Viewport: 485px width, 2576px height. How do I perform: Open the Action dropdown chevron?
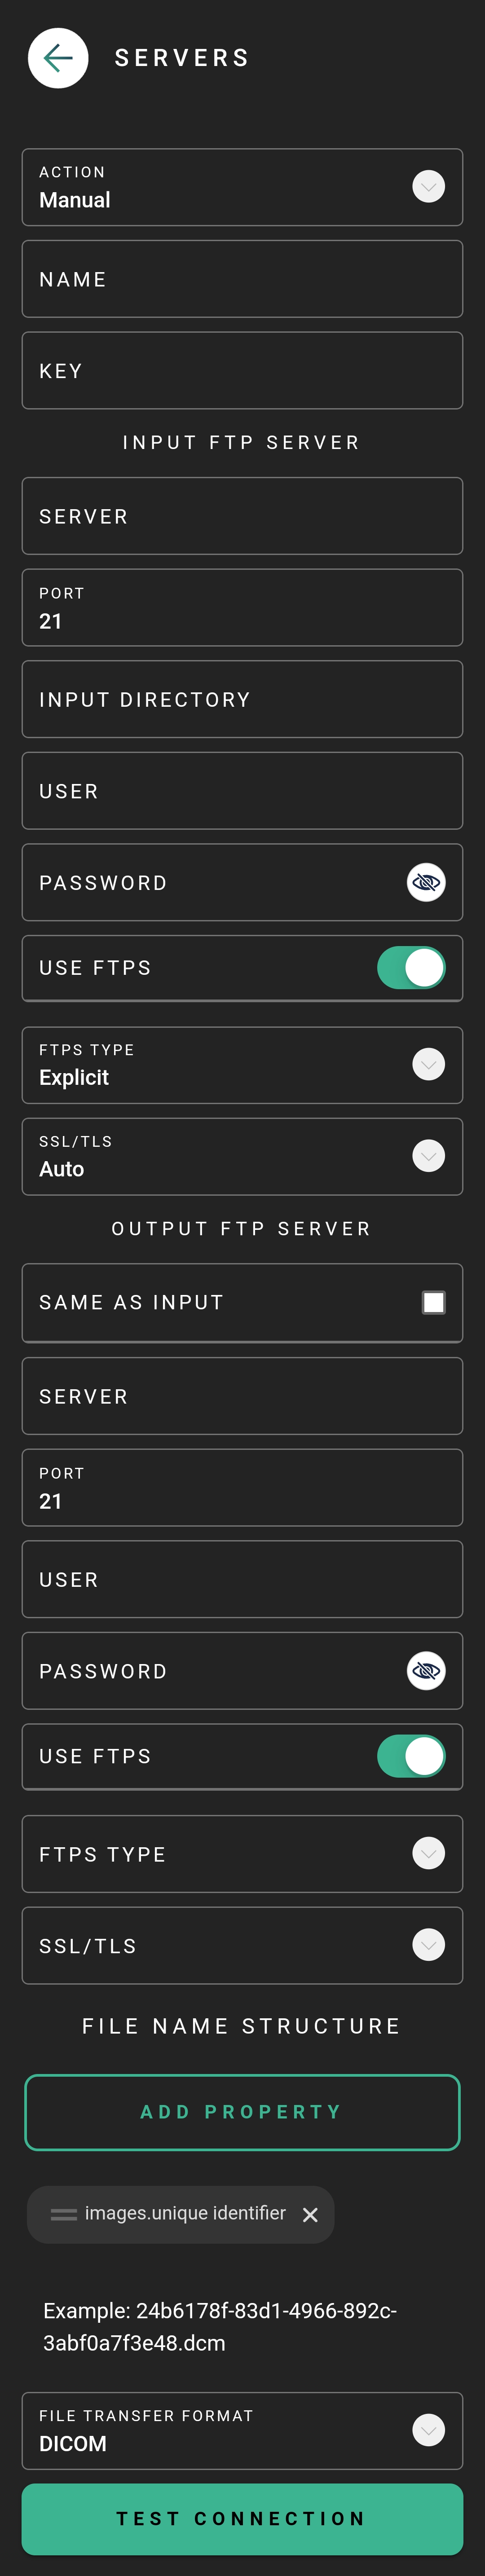coord(429,187)
